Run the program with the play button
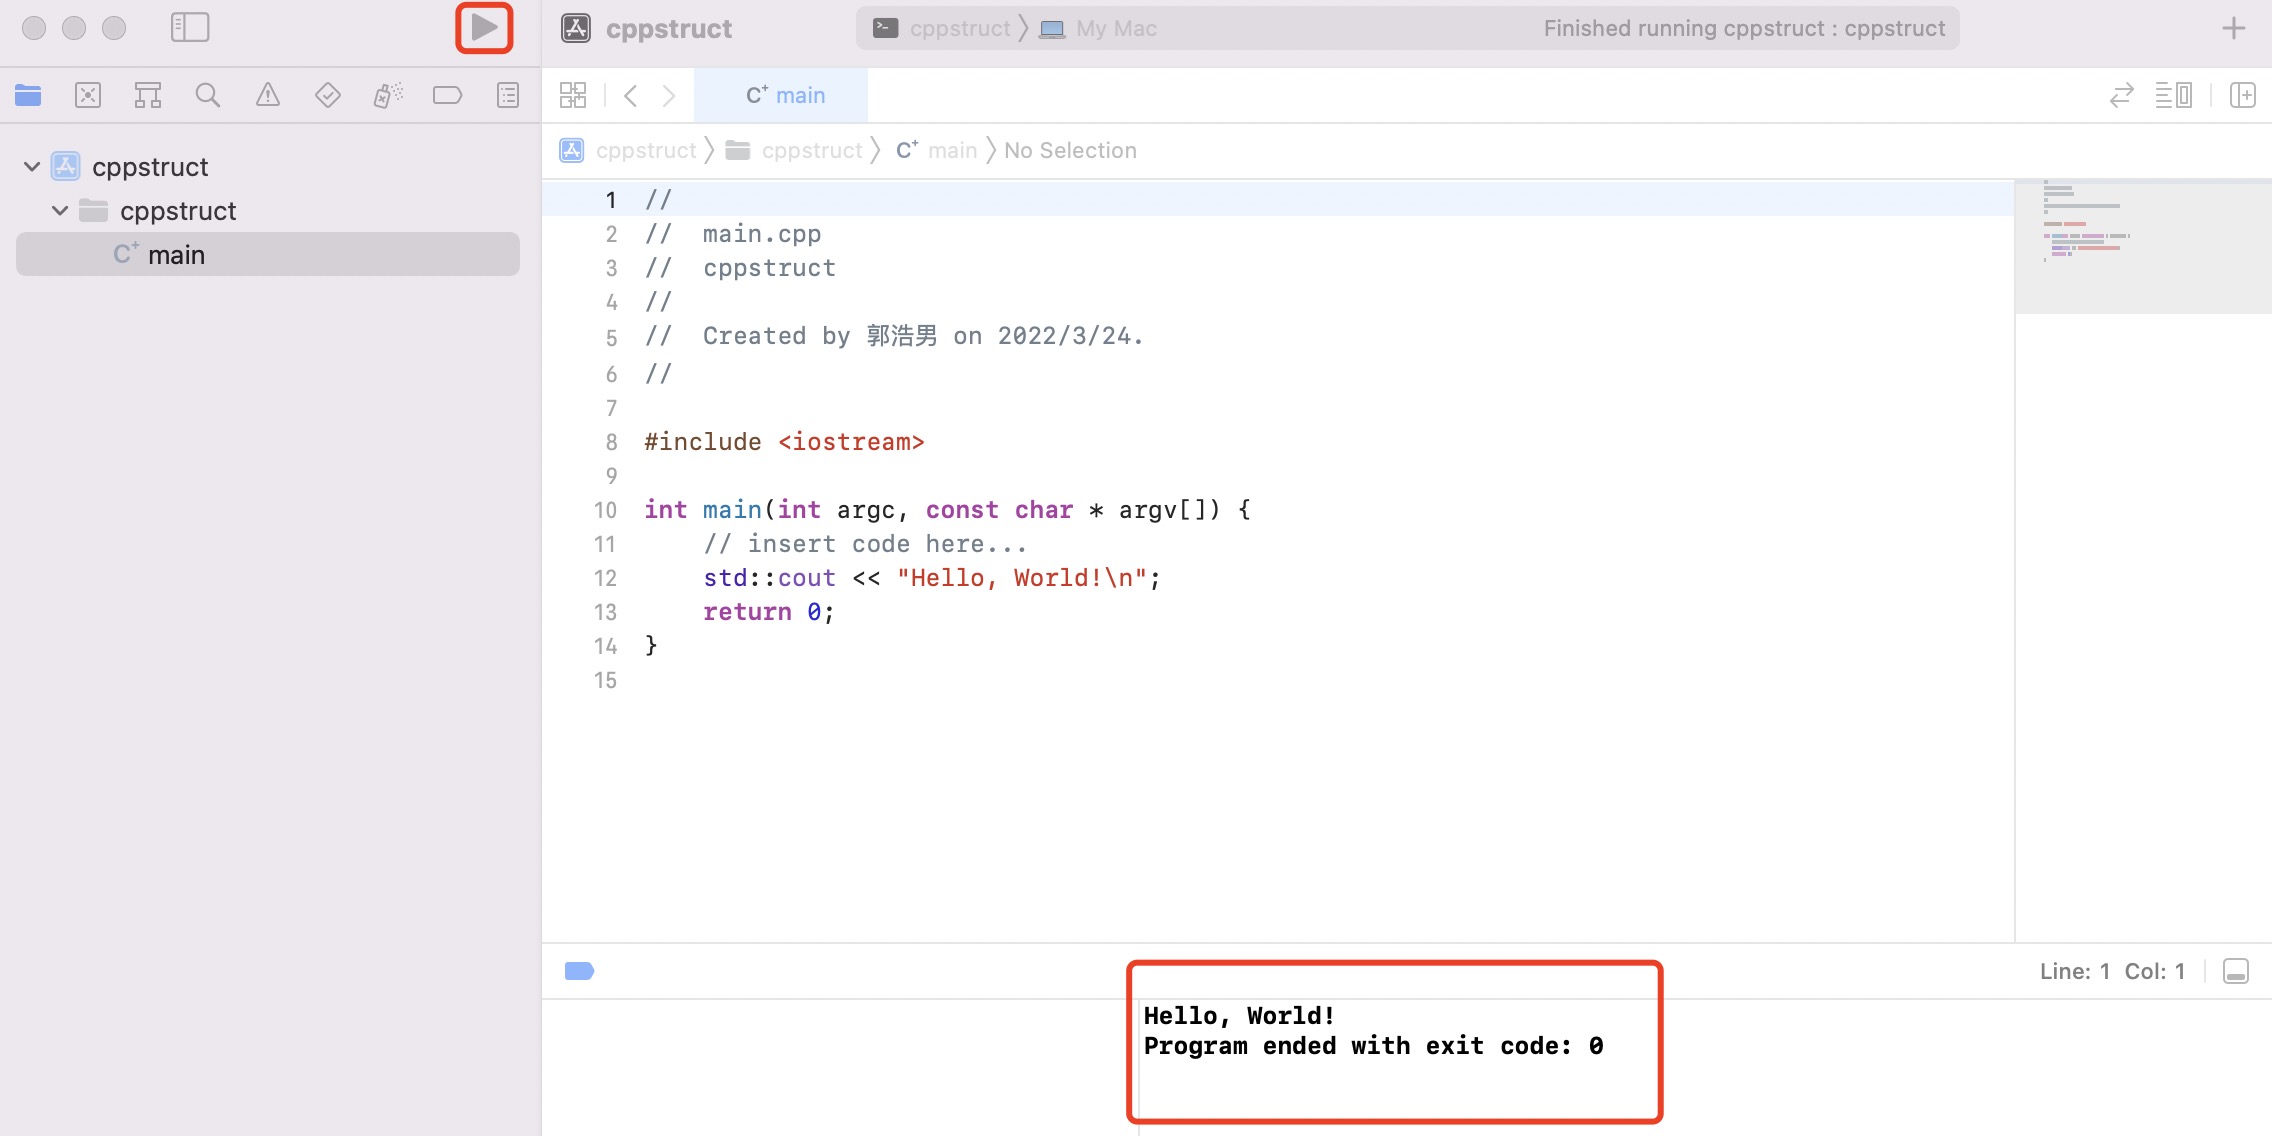This screenshot has width=2272, height=1136. [483, 27]
